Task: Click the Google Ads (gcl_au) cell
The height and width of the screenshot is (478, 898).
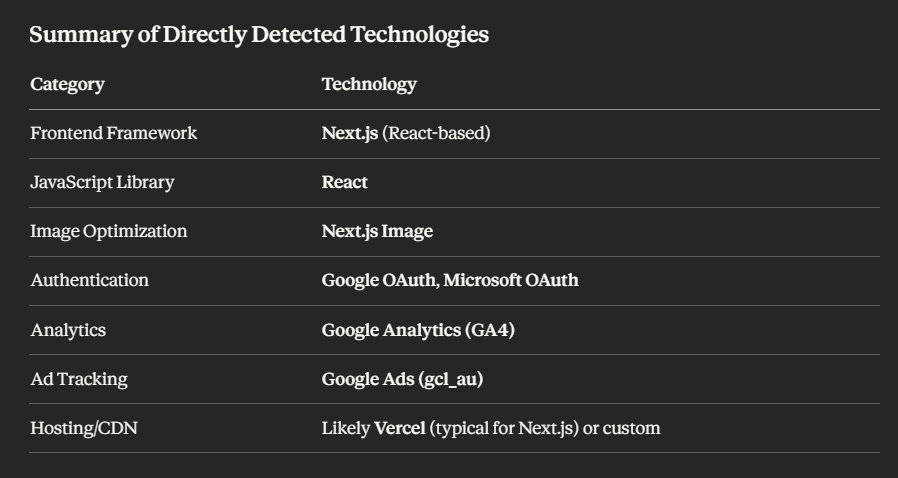Action: (x=402, y=379)
